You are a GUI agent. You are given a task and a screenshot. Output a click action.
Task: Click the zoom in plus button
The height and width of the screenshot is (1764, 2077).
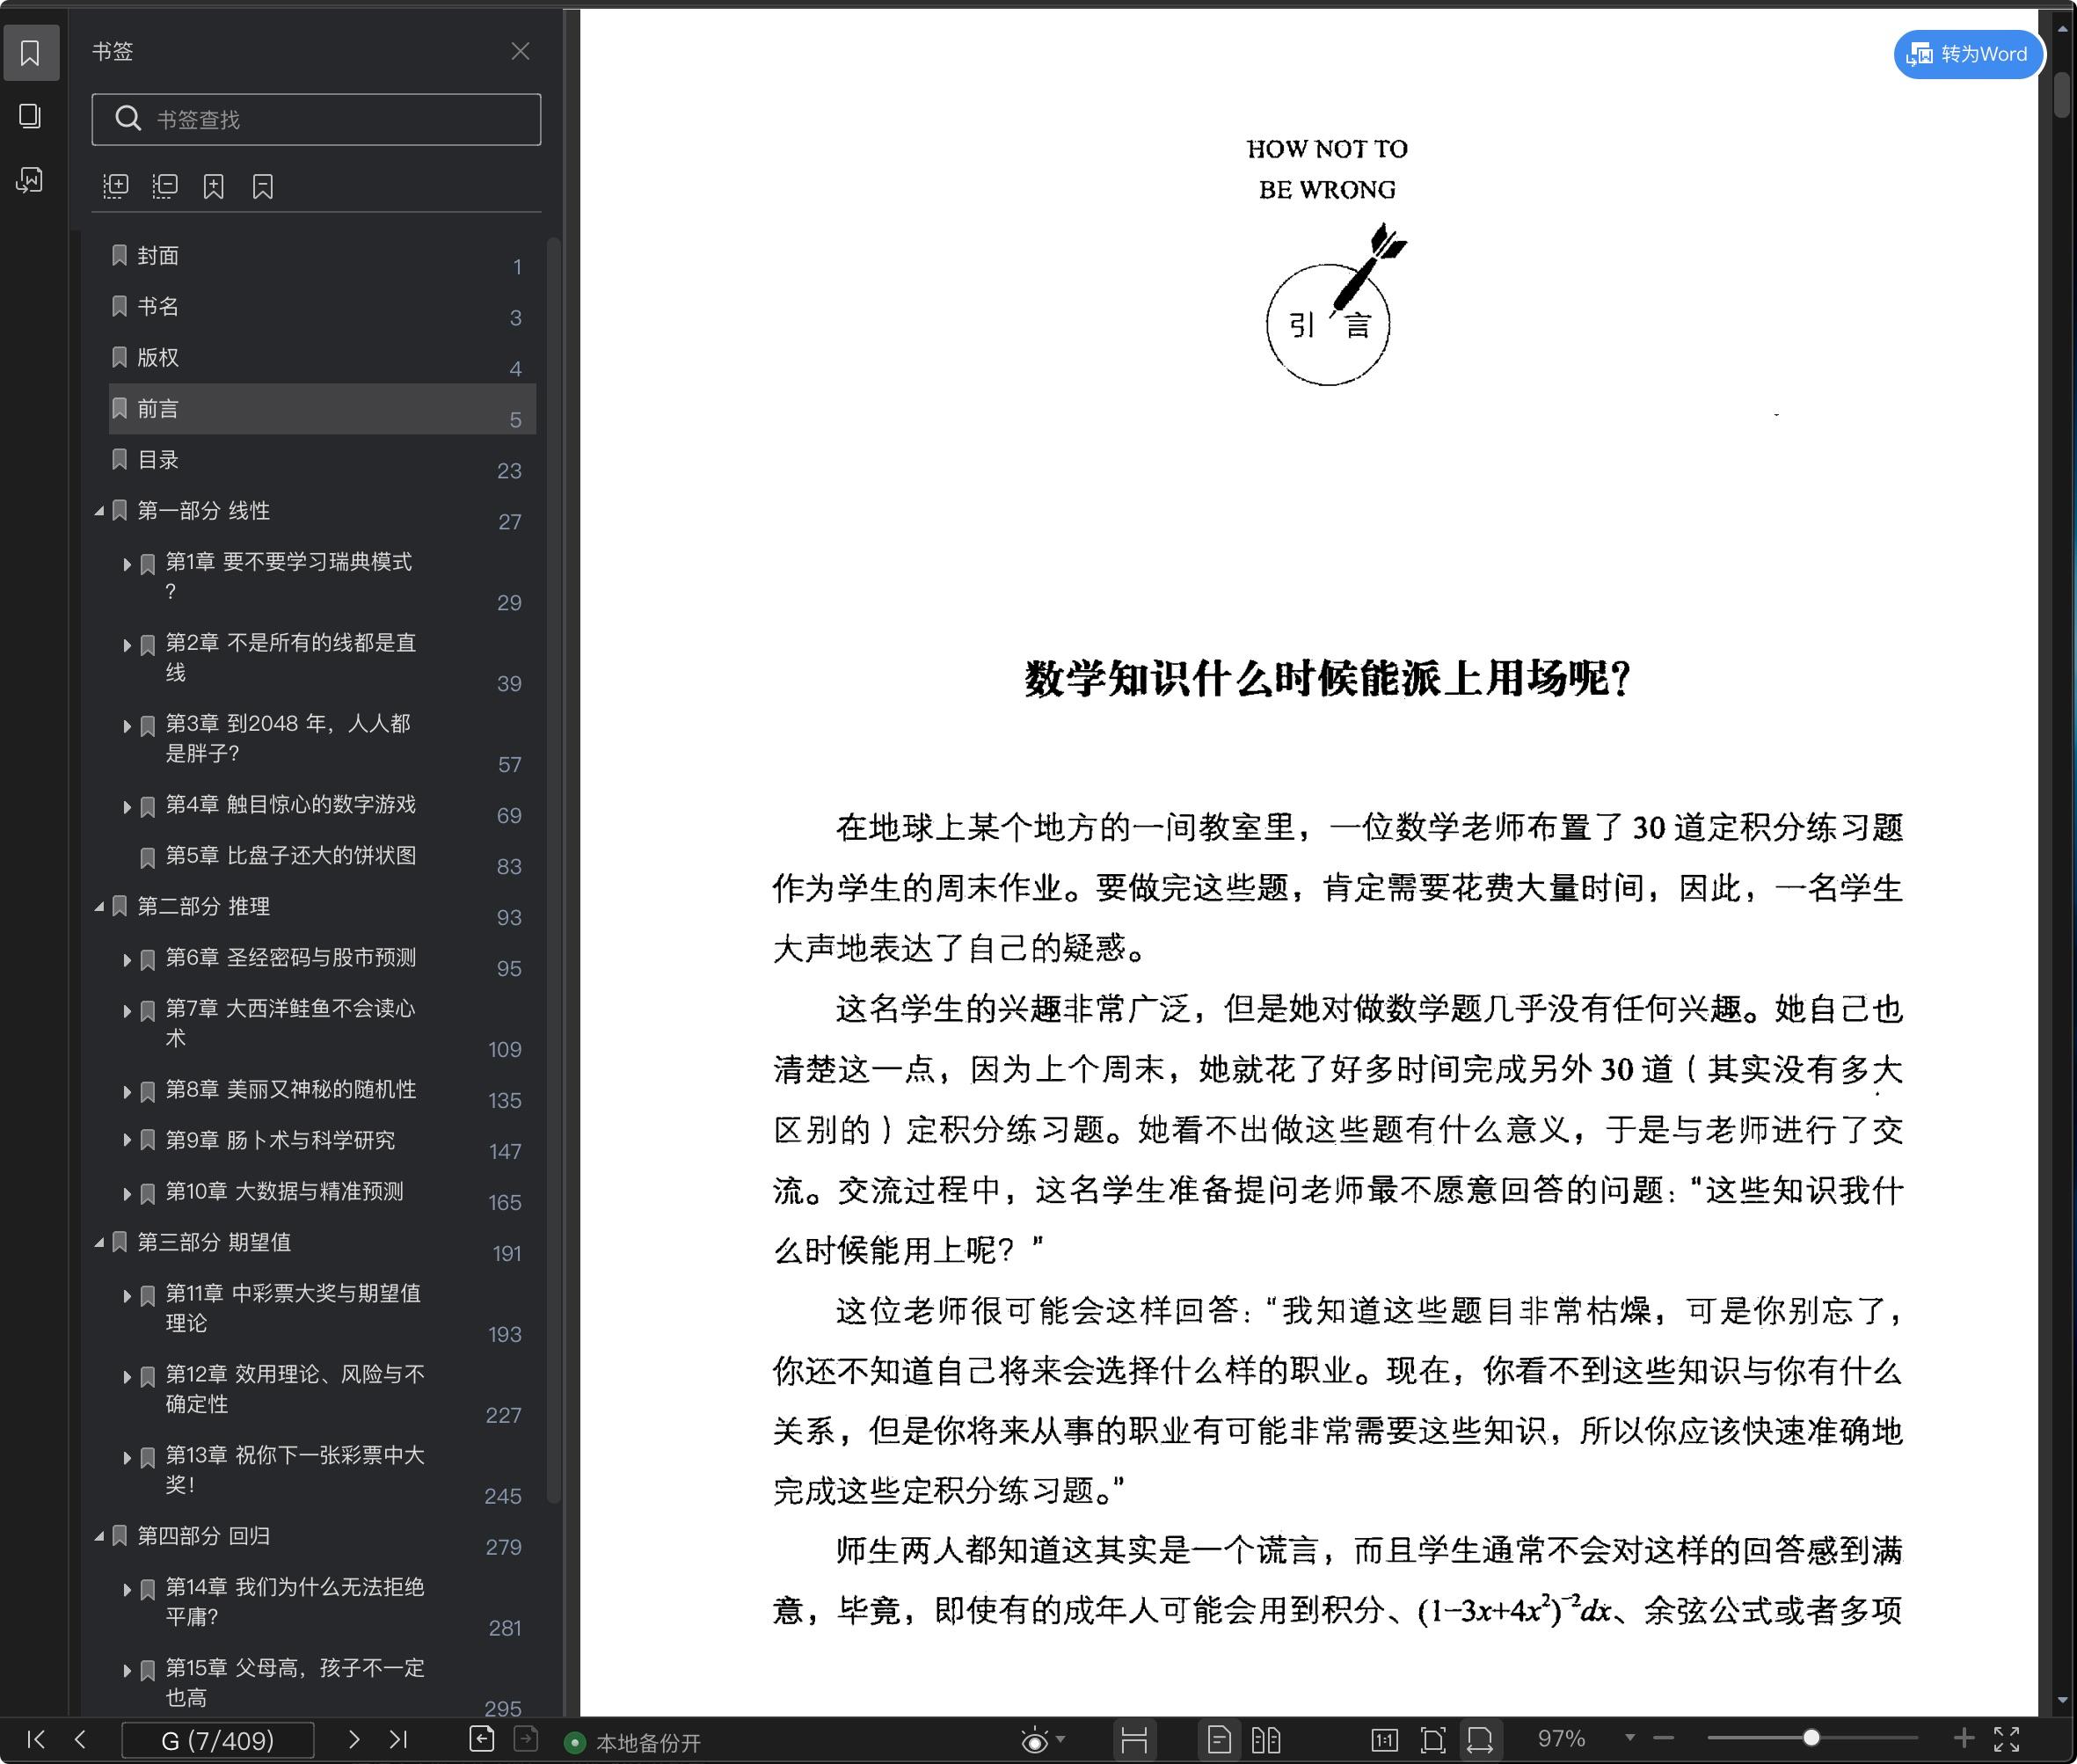tap(1964, 1739)
